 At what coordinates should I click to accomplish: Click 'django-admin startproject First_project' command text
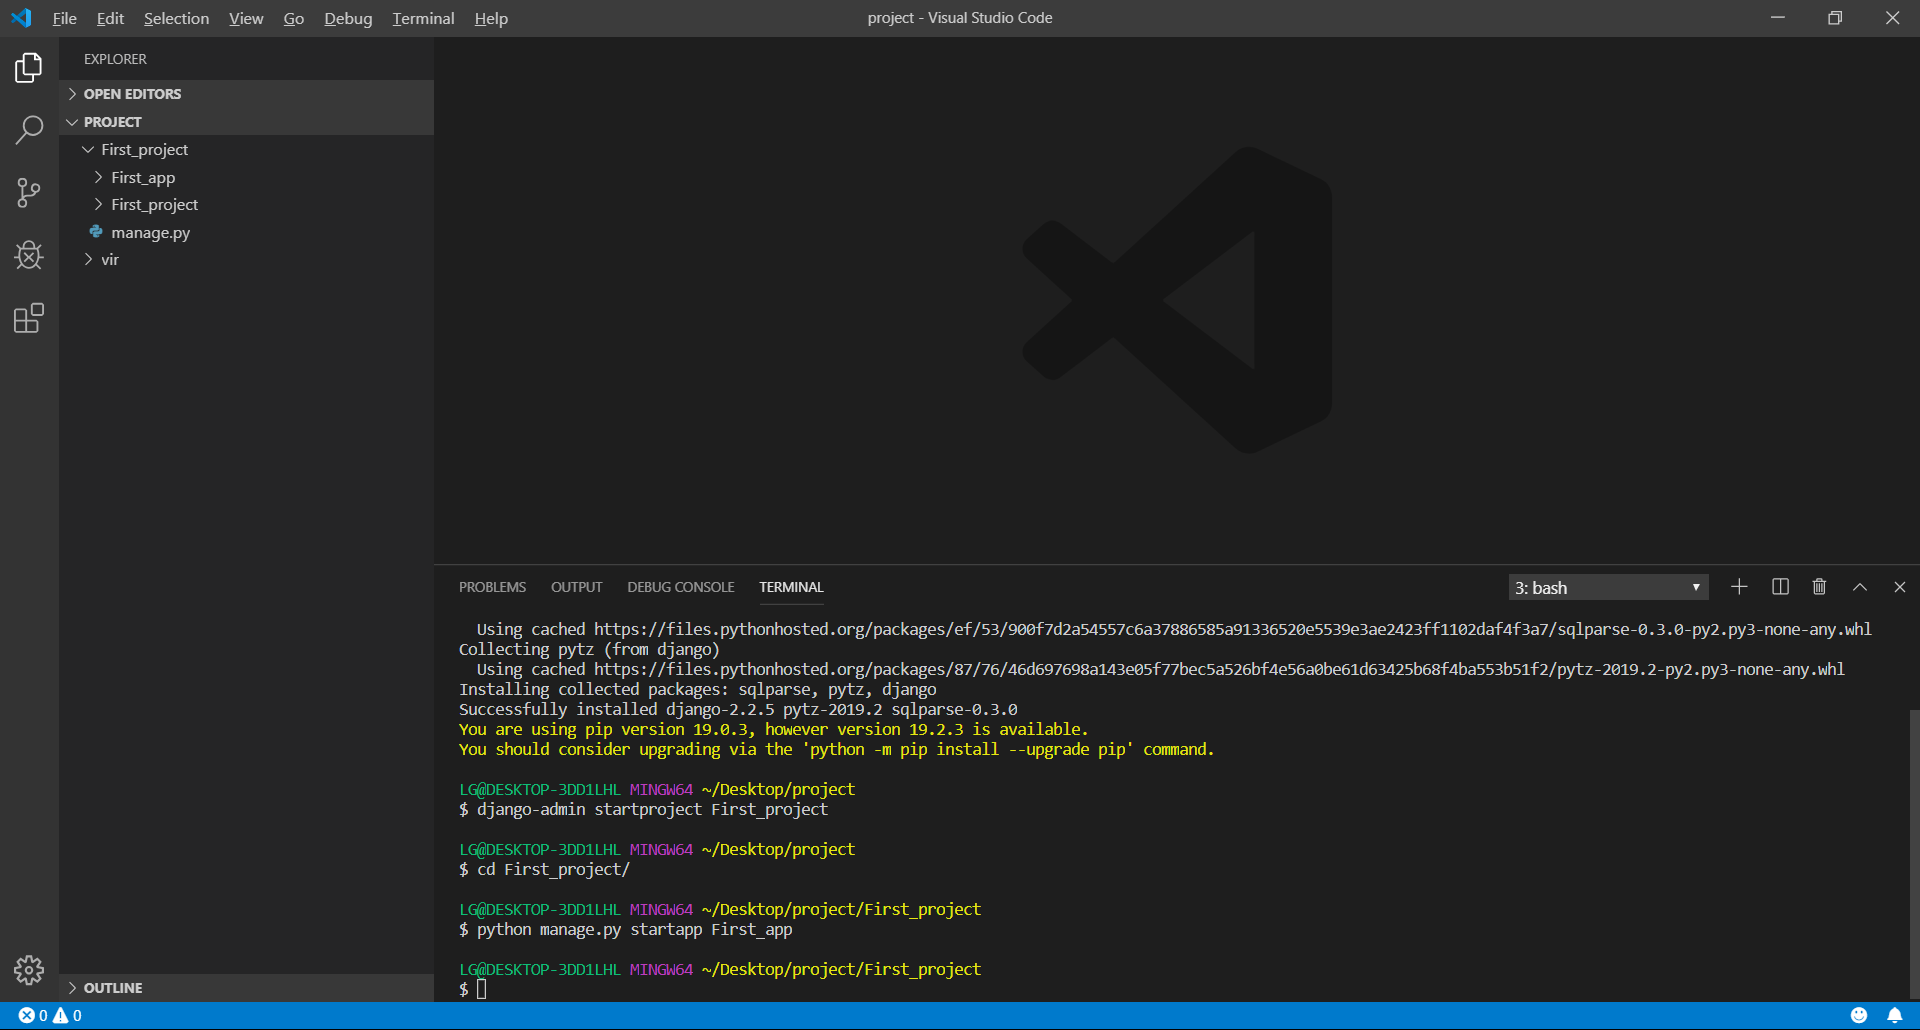coord(652,809)
